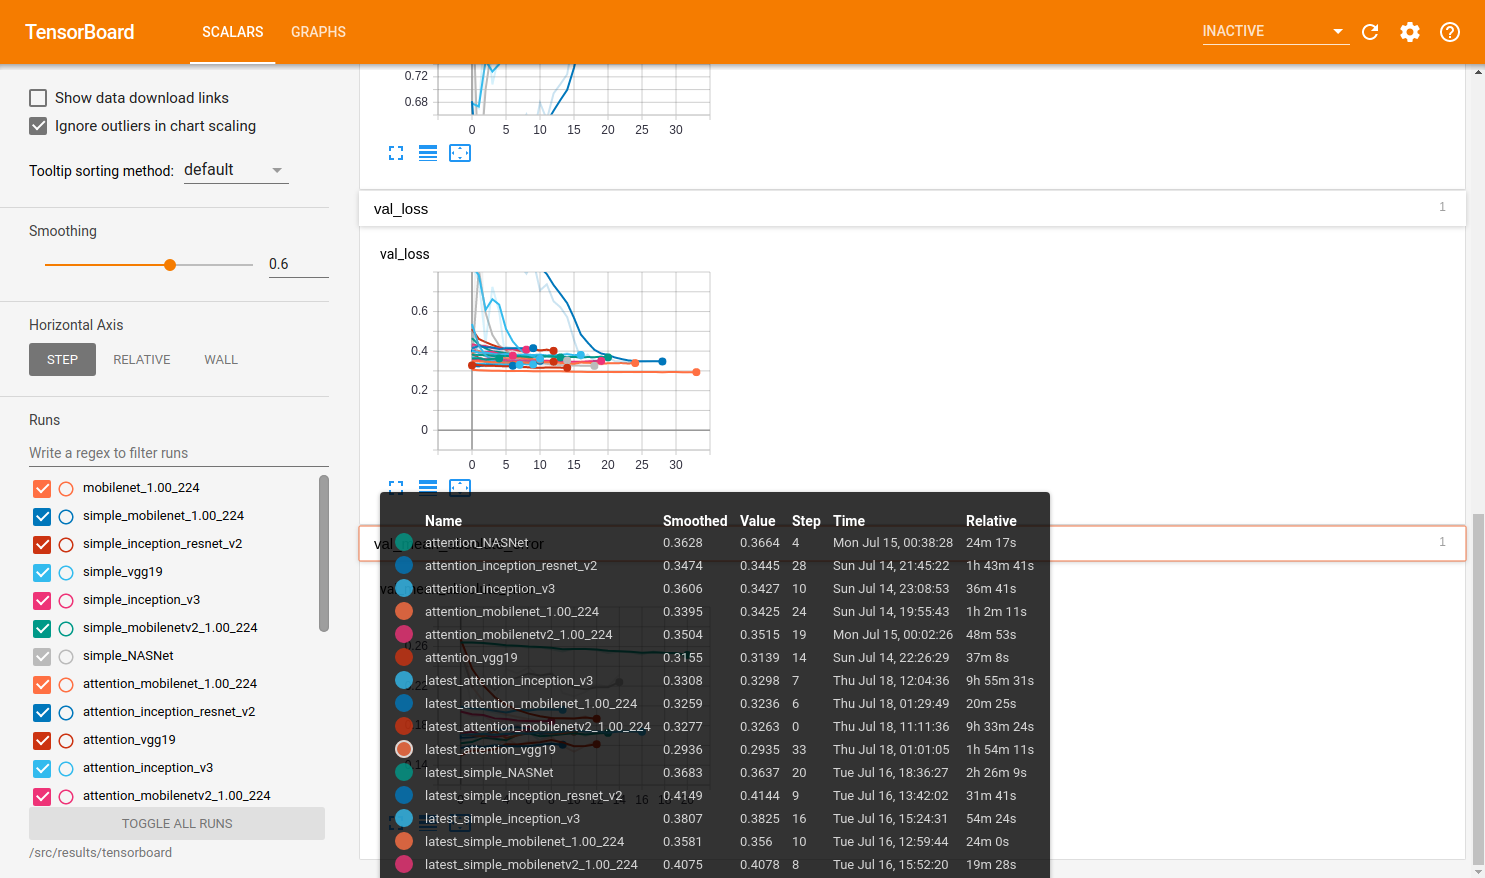Uncheck the simple_inception_resnet_v2 run checkbox
This screenshot has width=1485, height=878.
42,545
